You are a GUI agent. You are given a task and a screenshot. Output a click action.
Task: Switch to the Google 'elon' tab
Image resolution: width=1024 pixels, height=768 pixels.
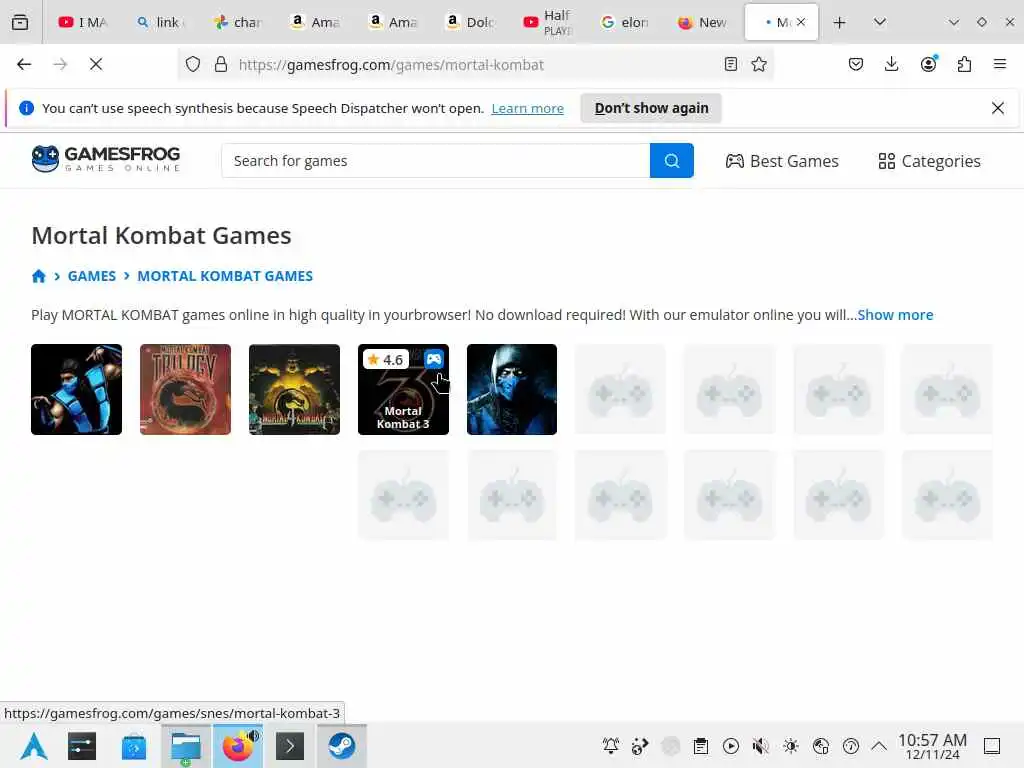coord(626,22)
